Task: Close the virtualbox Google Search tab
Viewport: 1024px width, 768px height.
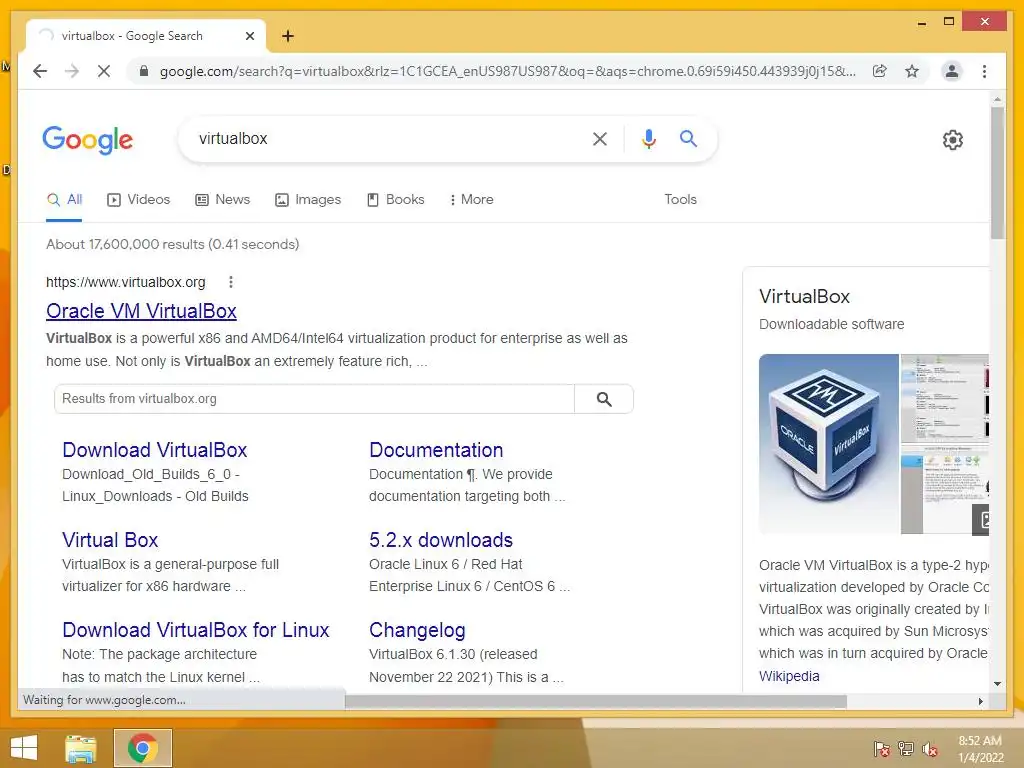Action: coord(249,36)
